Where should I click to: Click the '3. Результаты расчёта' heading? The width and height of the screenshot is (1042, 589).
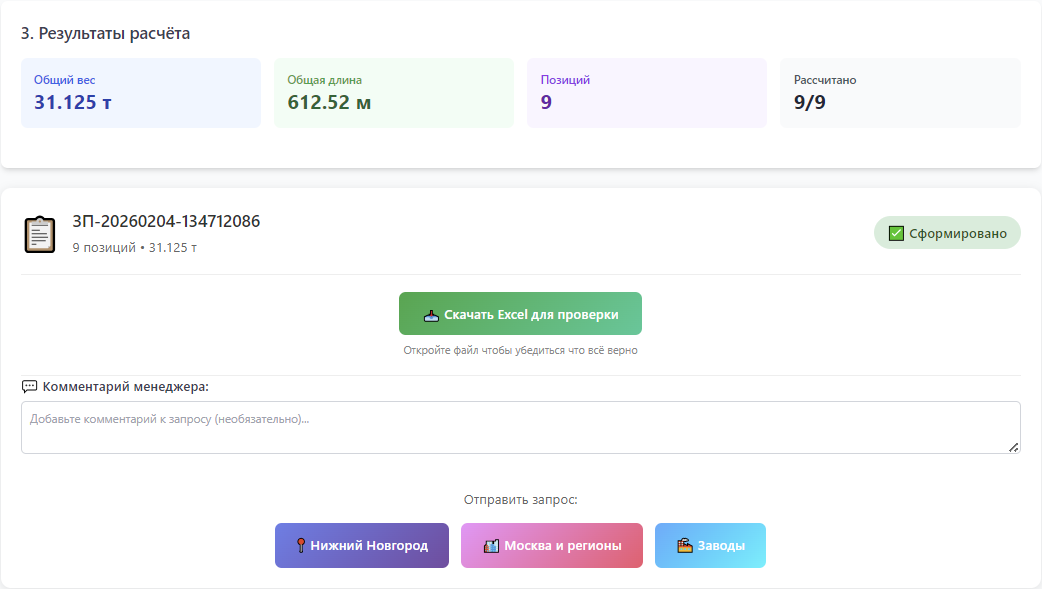coord(106,33)
